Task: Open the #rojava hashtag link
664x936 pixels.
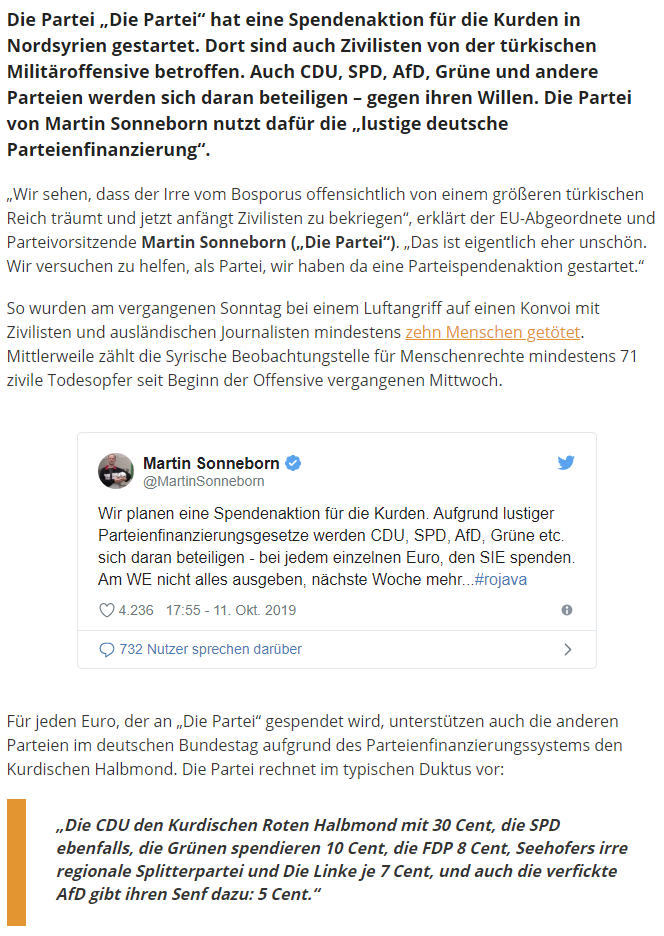Action: point(500,580)
